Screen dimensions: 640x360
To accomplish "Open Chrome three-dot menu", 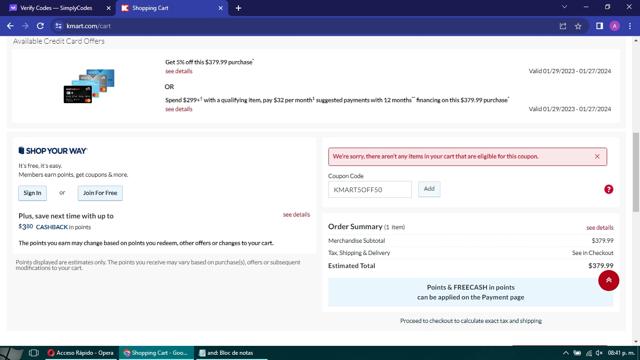I will (x=630, y=26).
